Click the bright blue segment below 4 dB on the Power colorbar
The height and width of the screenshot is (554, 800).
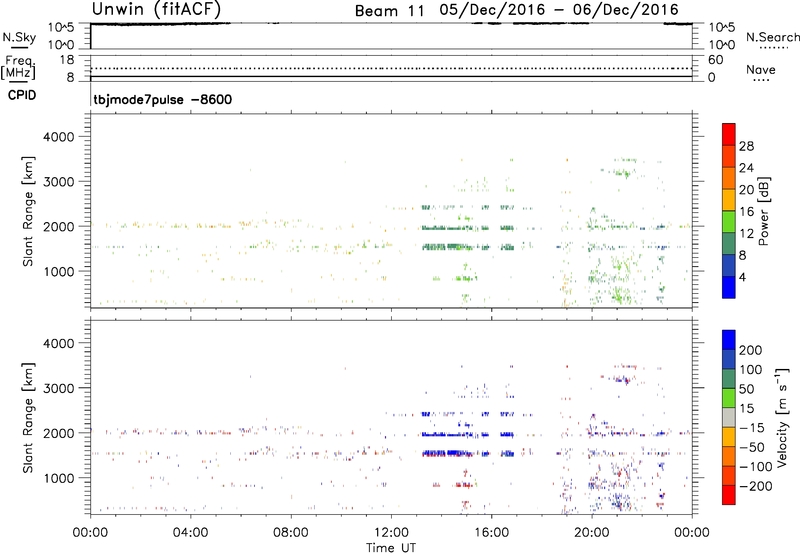(x=729, y=287)
